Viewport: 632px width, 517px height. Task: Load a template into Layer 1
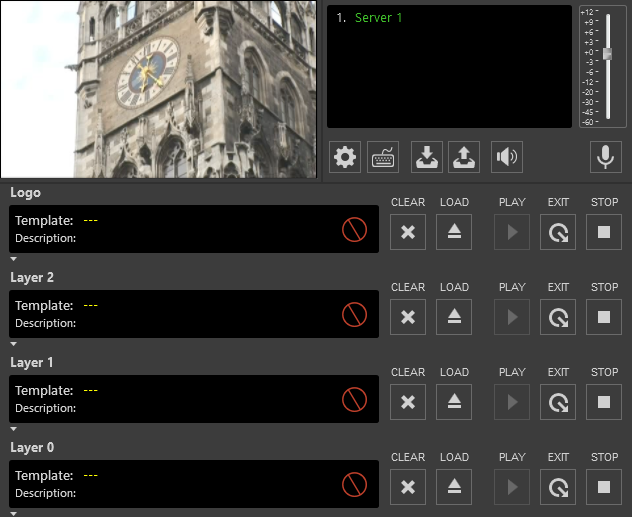tap(454, 402)
